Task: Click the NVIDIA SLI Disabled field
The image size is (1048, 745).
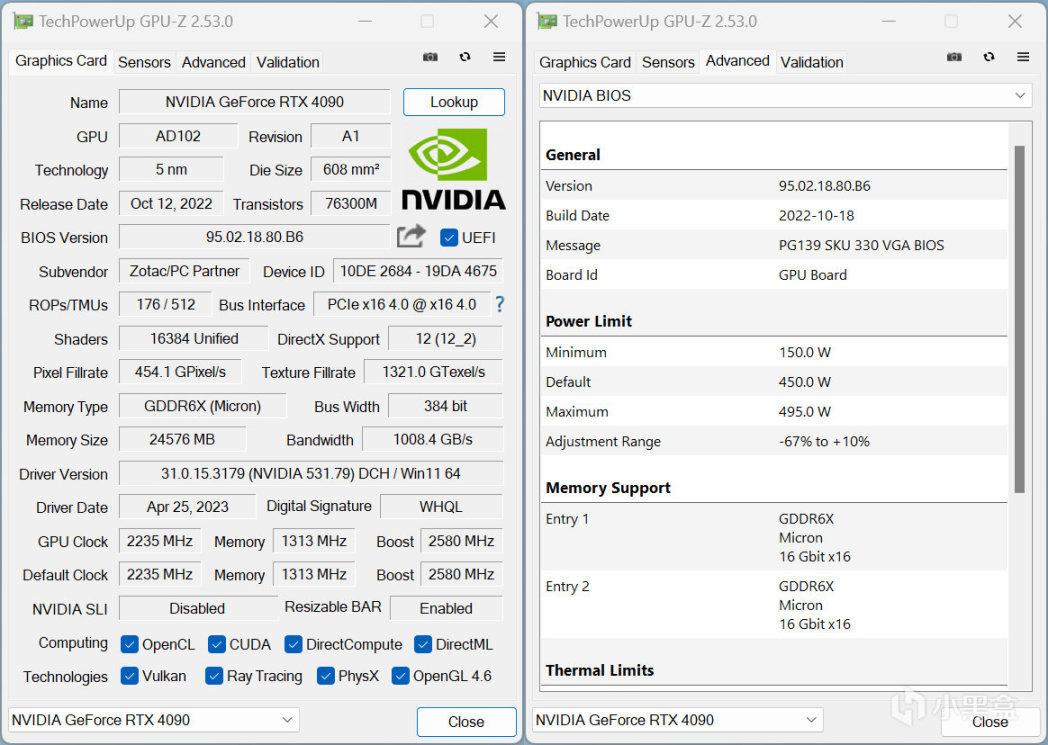Action: 197,608
